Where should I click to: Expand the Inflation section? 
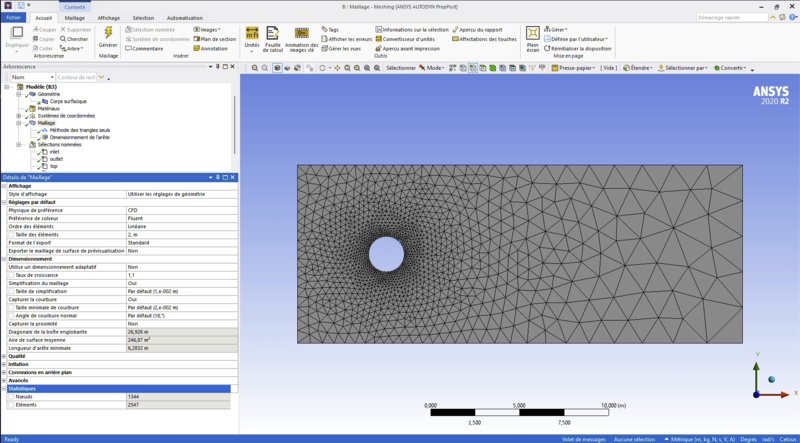point(5,364)
